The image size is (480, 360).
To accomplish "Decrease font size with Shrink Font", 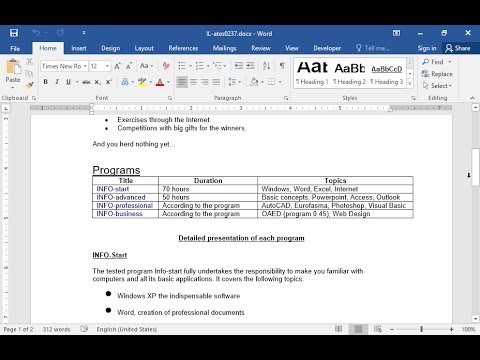I will coord(129,66).
